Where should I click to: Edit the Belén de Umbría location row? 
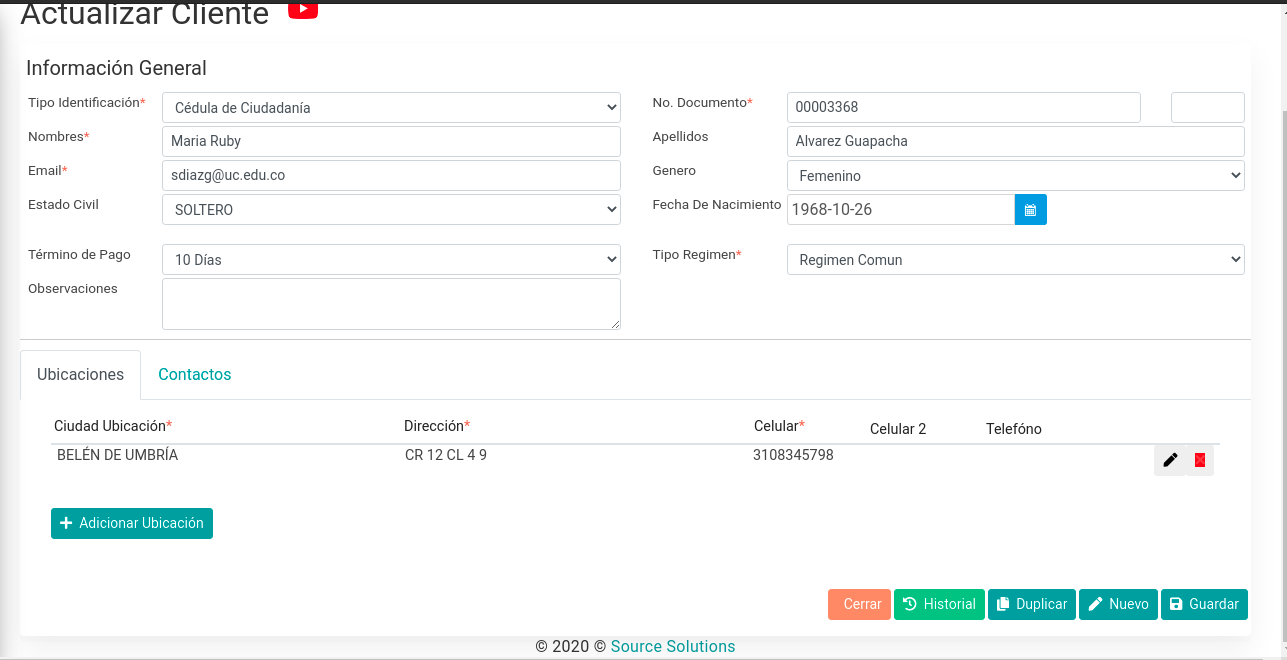pos(1170,460)
